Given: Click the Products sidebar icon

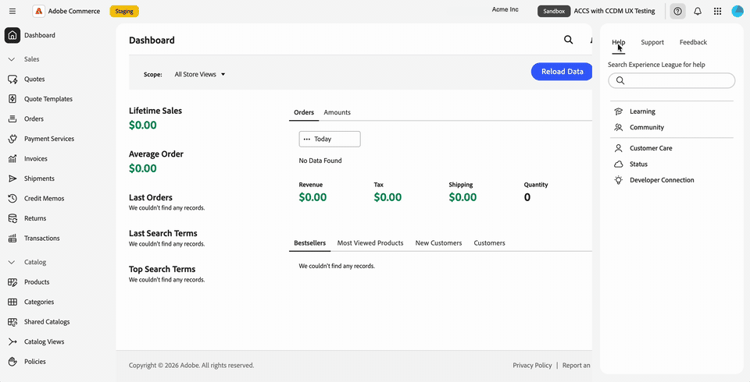Looking at the screenshot, I should [12, 282].
